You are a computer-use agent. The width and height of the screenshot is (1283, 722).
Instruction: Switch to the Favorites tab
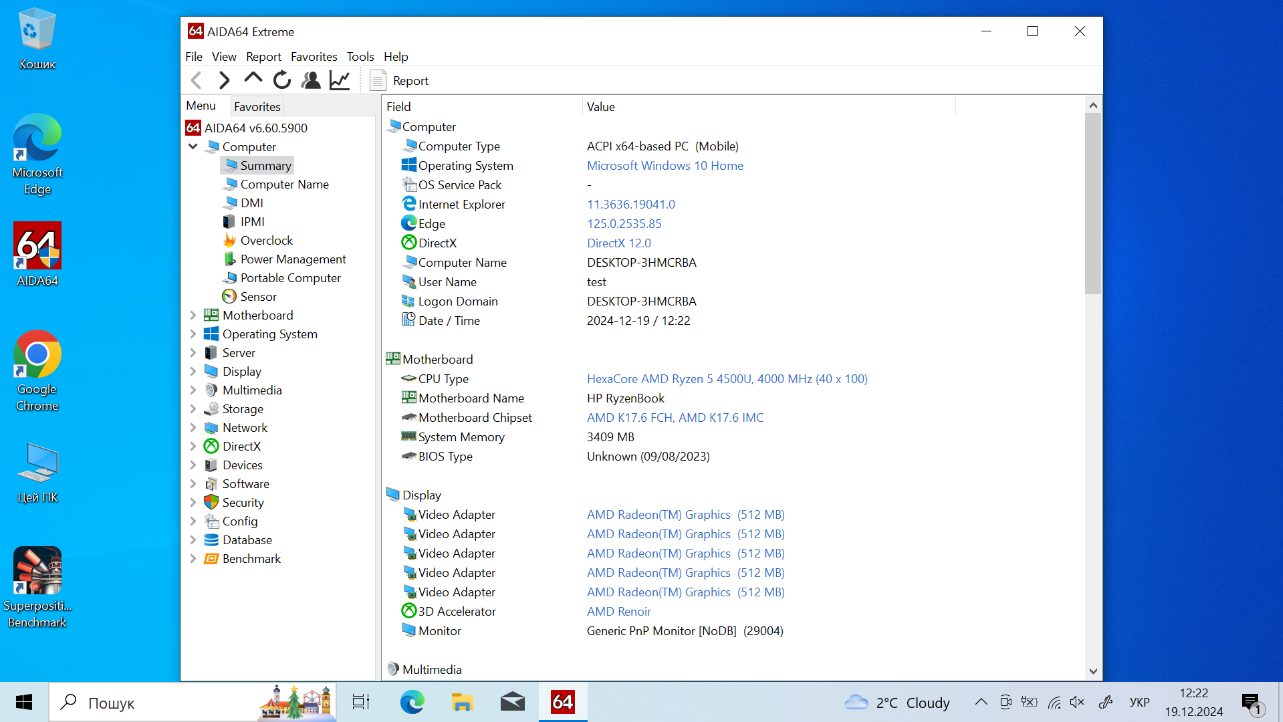[x=257, y=106]
